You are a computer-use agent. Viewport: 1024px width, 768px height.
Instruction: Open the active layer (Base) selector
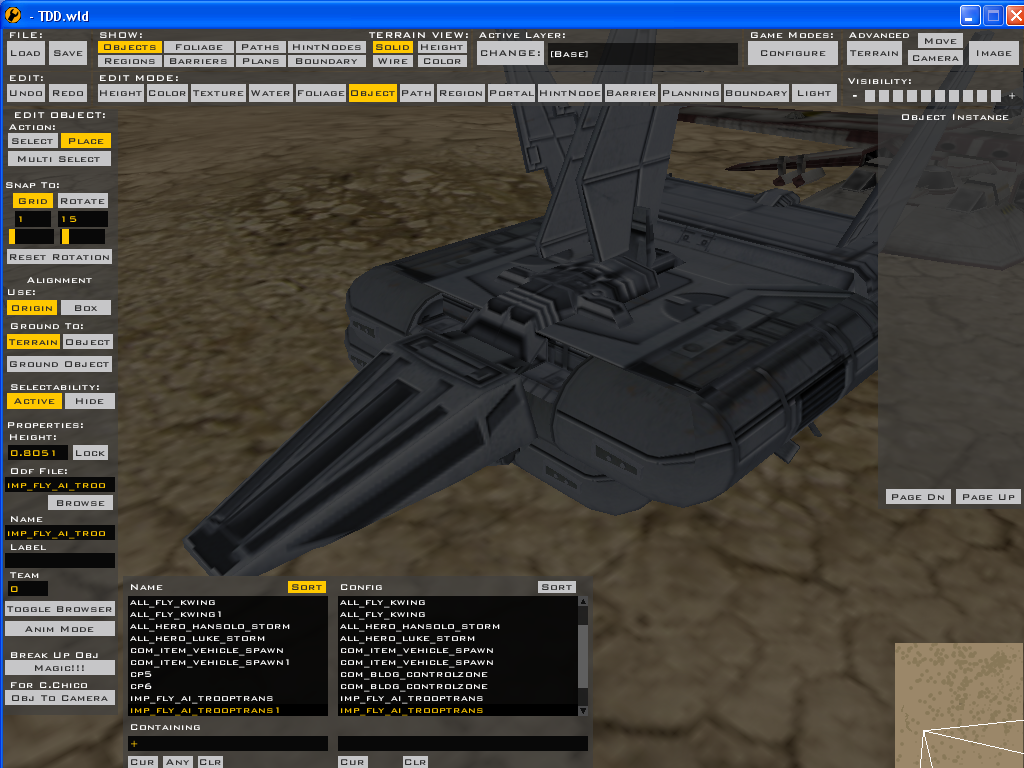(x=640, y=52)
